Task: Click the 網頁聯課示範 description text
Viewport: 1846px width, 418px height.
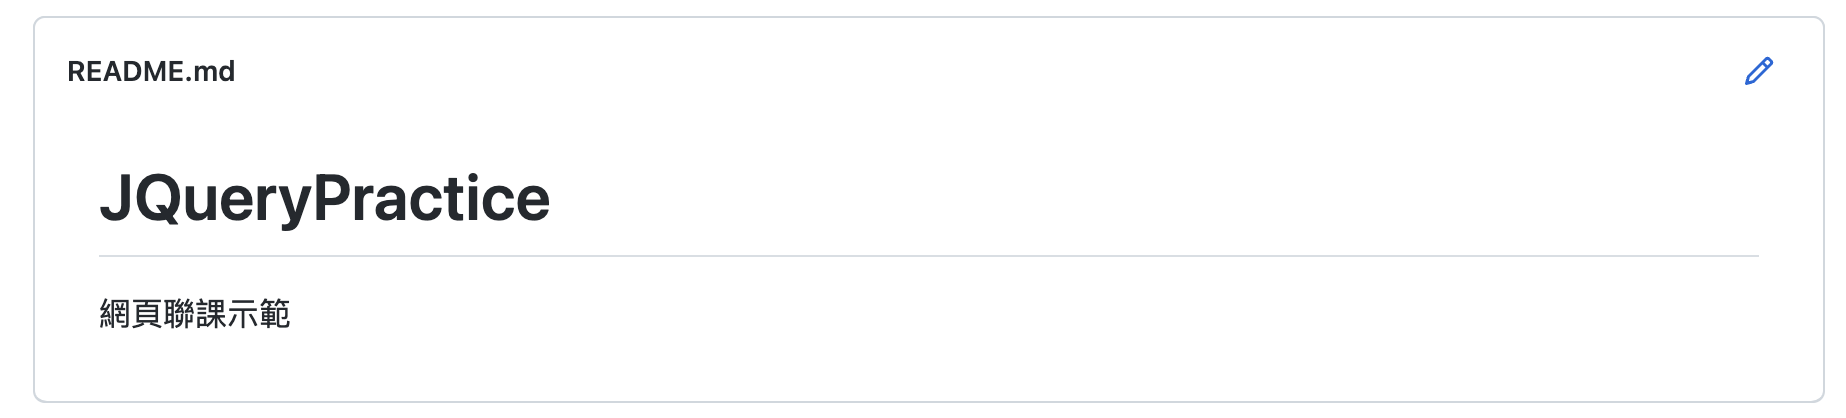Action: (195, 314)
